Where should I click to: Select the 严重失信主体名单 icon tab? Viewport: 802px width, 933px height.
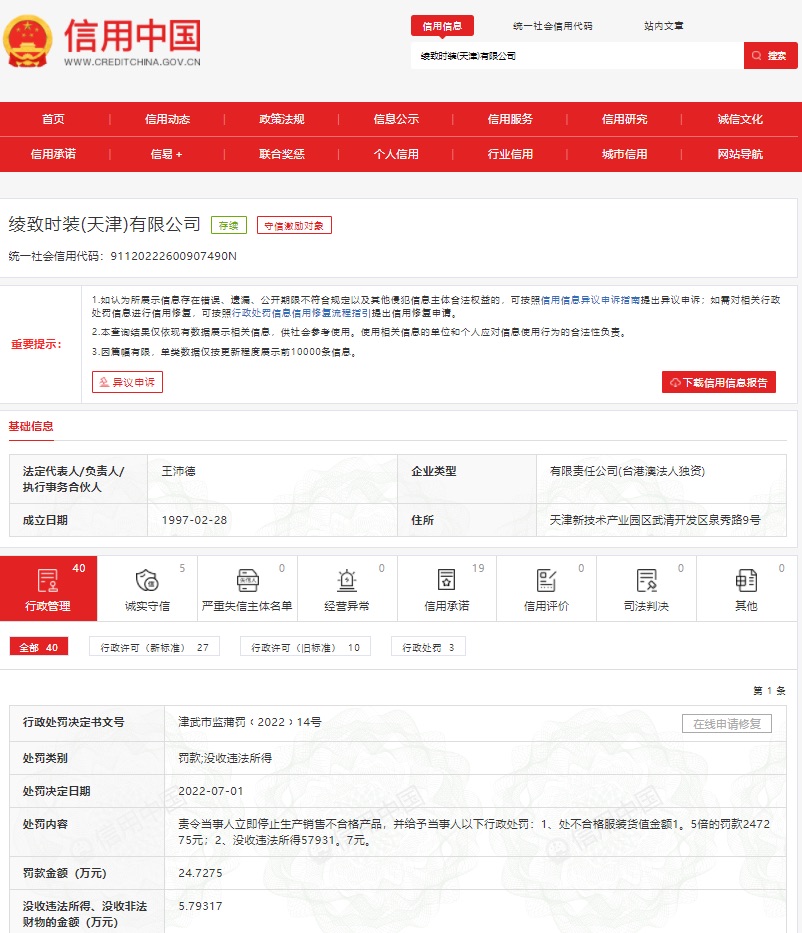247,588
